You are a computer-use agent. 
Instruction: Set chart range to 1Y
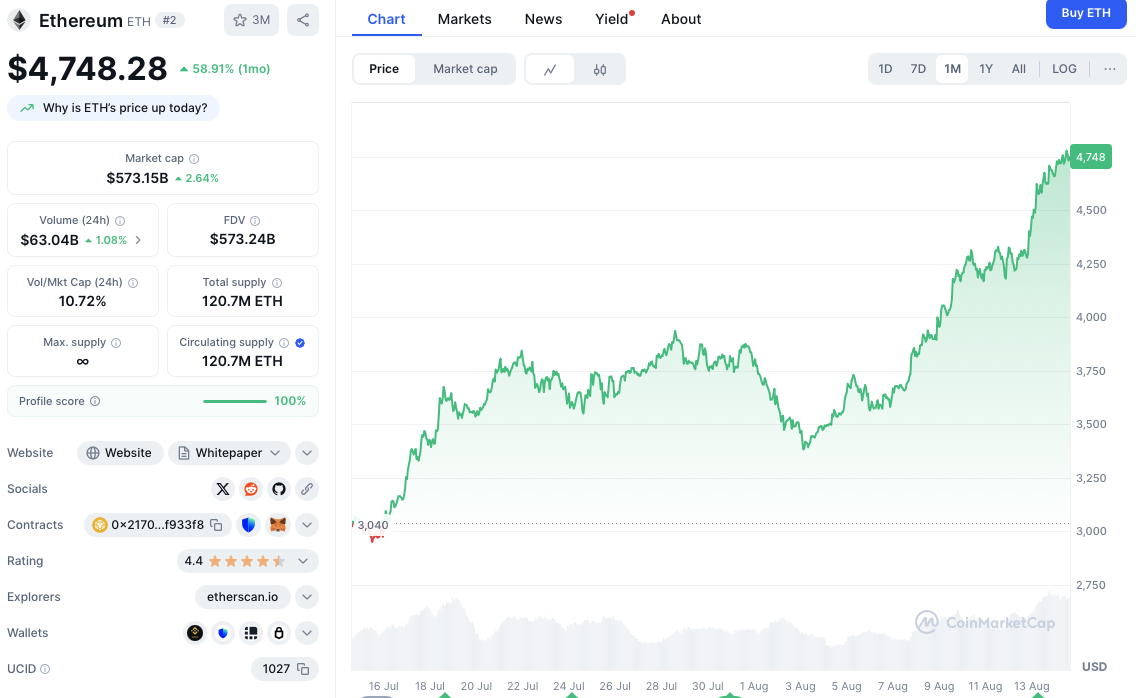pos(986,69)
